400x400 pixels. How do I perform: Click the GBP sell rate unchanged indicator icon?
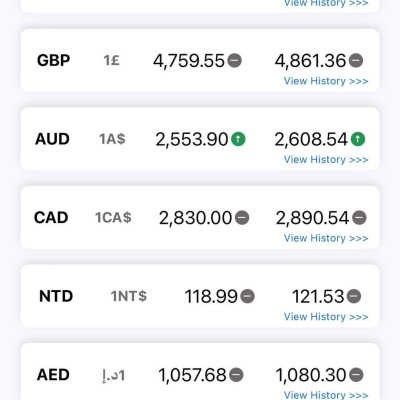pos(356,60)
